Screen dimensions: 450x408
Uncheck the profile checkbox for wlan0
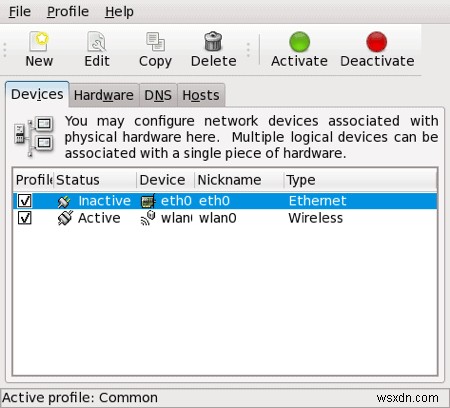pyautogui.click(x=25, y=218)
